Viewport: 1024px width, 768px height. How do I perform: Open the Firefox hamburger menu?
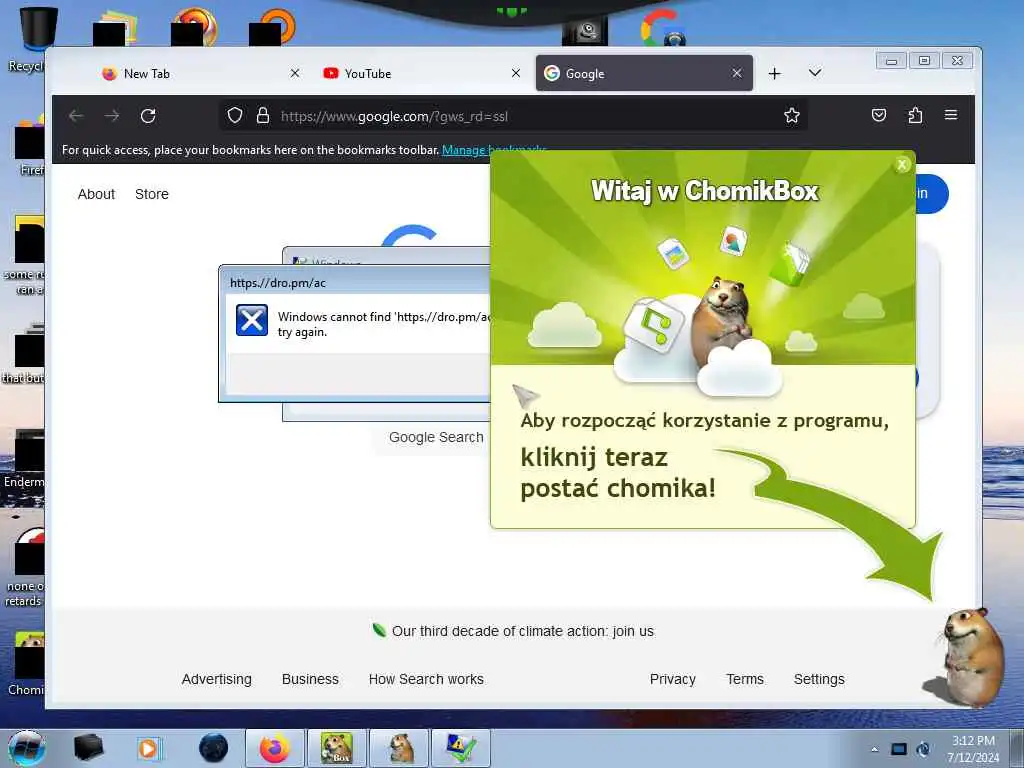(x=951, y=116)
